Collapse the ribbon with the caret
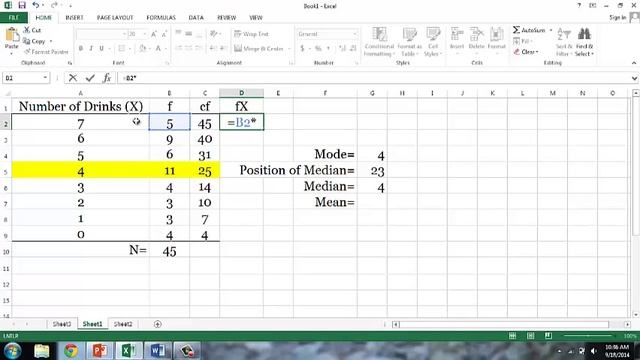 pos(634,63)
